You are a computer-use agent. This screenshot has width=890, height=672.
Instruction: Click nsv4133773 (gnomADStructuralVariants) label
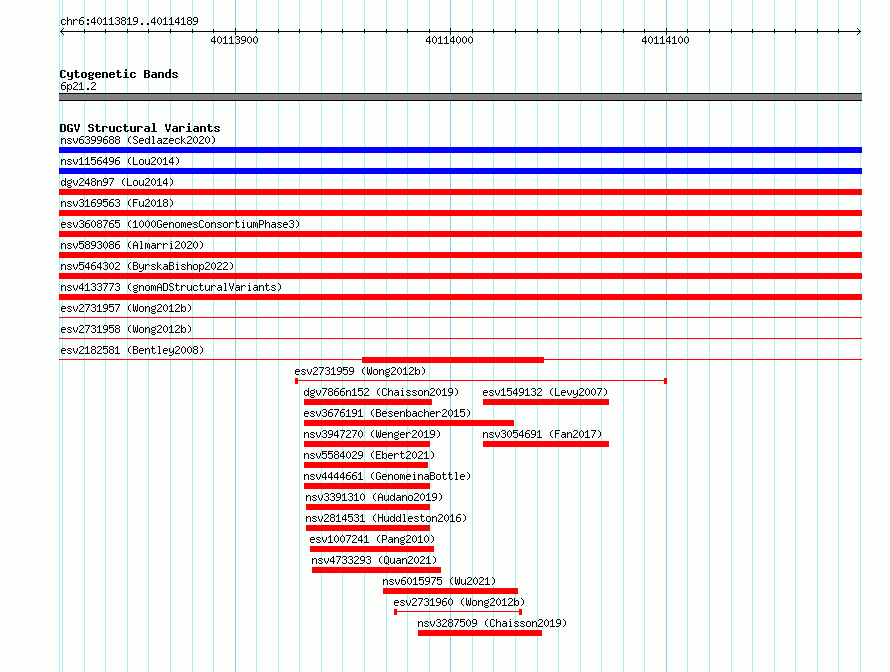tap(171, 287)
